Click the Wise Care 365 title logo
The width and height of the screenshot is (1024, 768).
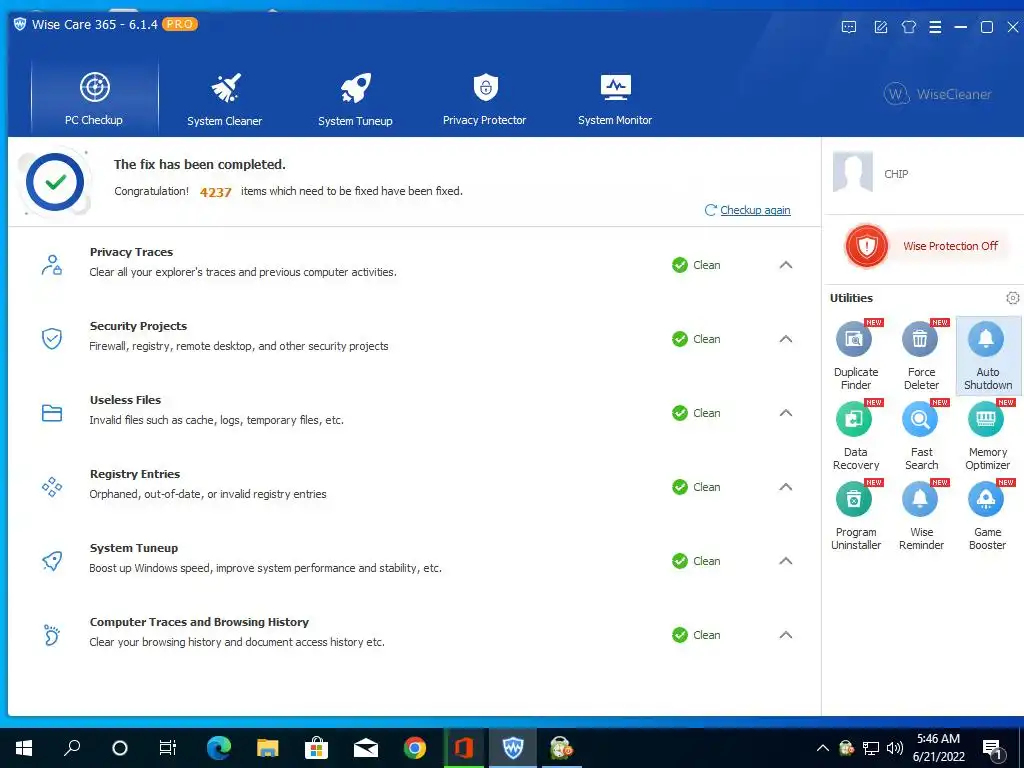(20, 25)
